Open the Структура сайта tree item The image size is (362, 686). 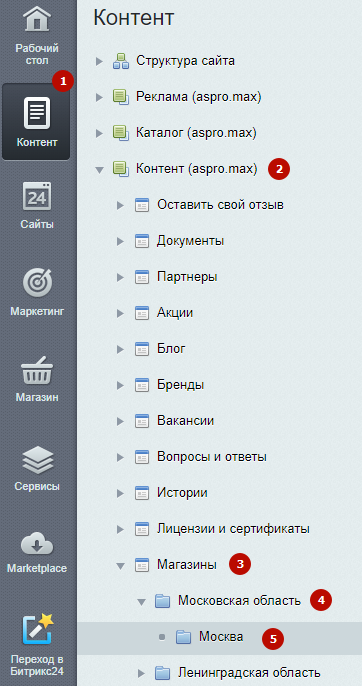pyautogui.click(x=185, y=61)
